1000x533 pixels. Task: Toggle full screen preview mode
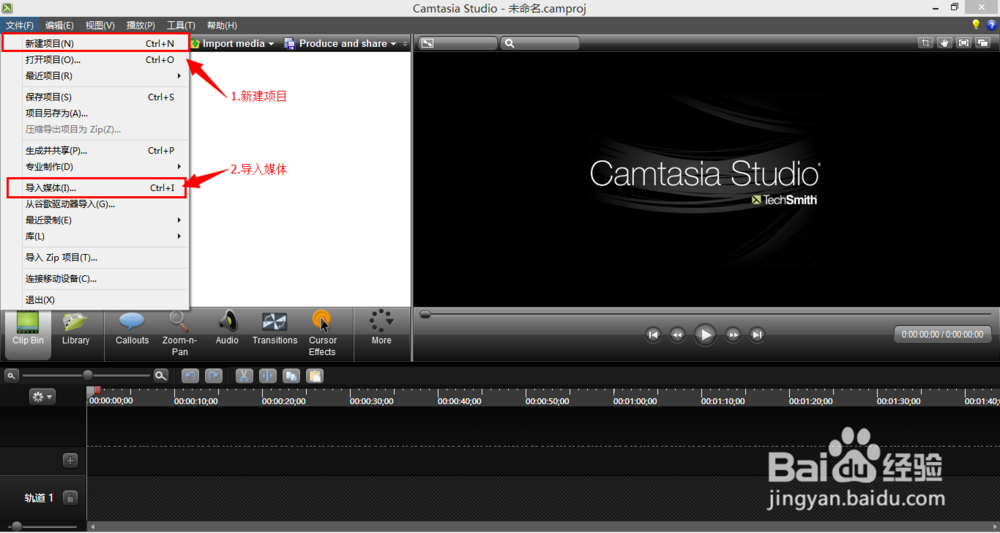(x=964, y=43)
